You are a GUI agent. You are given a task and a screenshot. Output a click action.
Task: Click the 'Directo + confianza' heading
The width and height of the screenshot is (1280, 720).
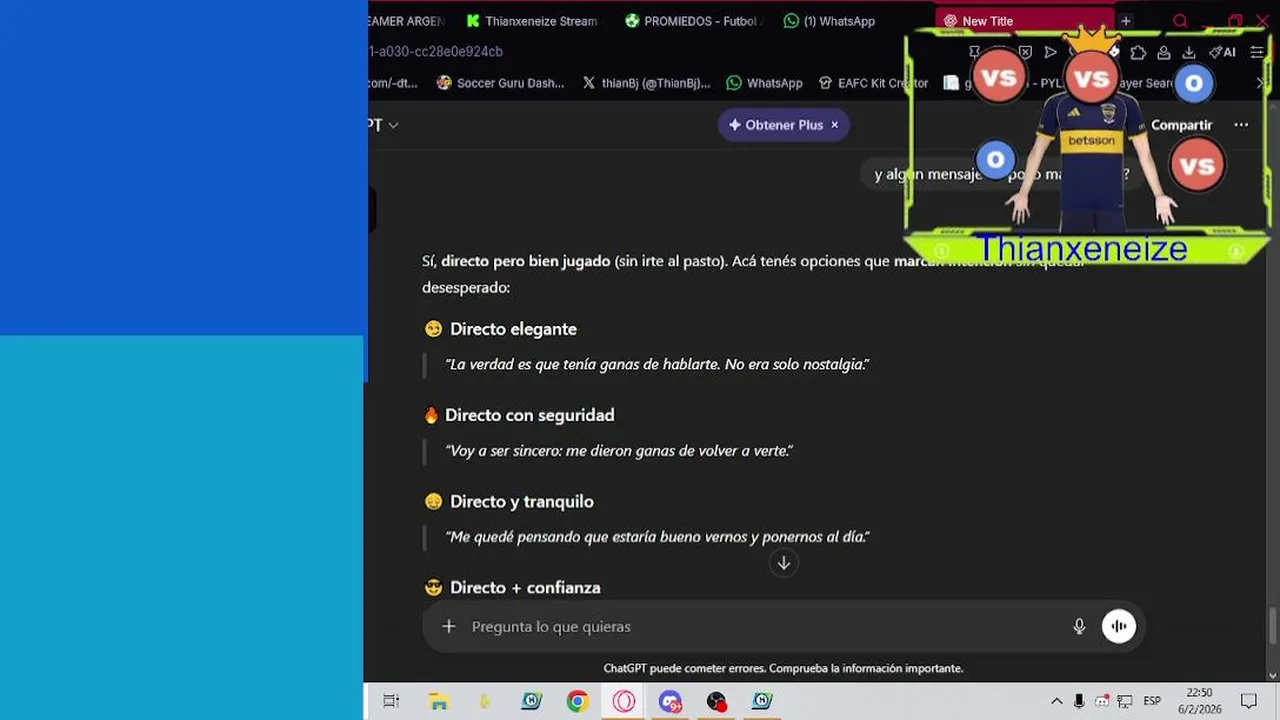(525, 588)
